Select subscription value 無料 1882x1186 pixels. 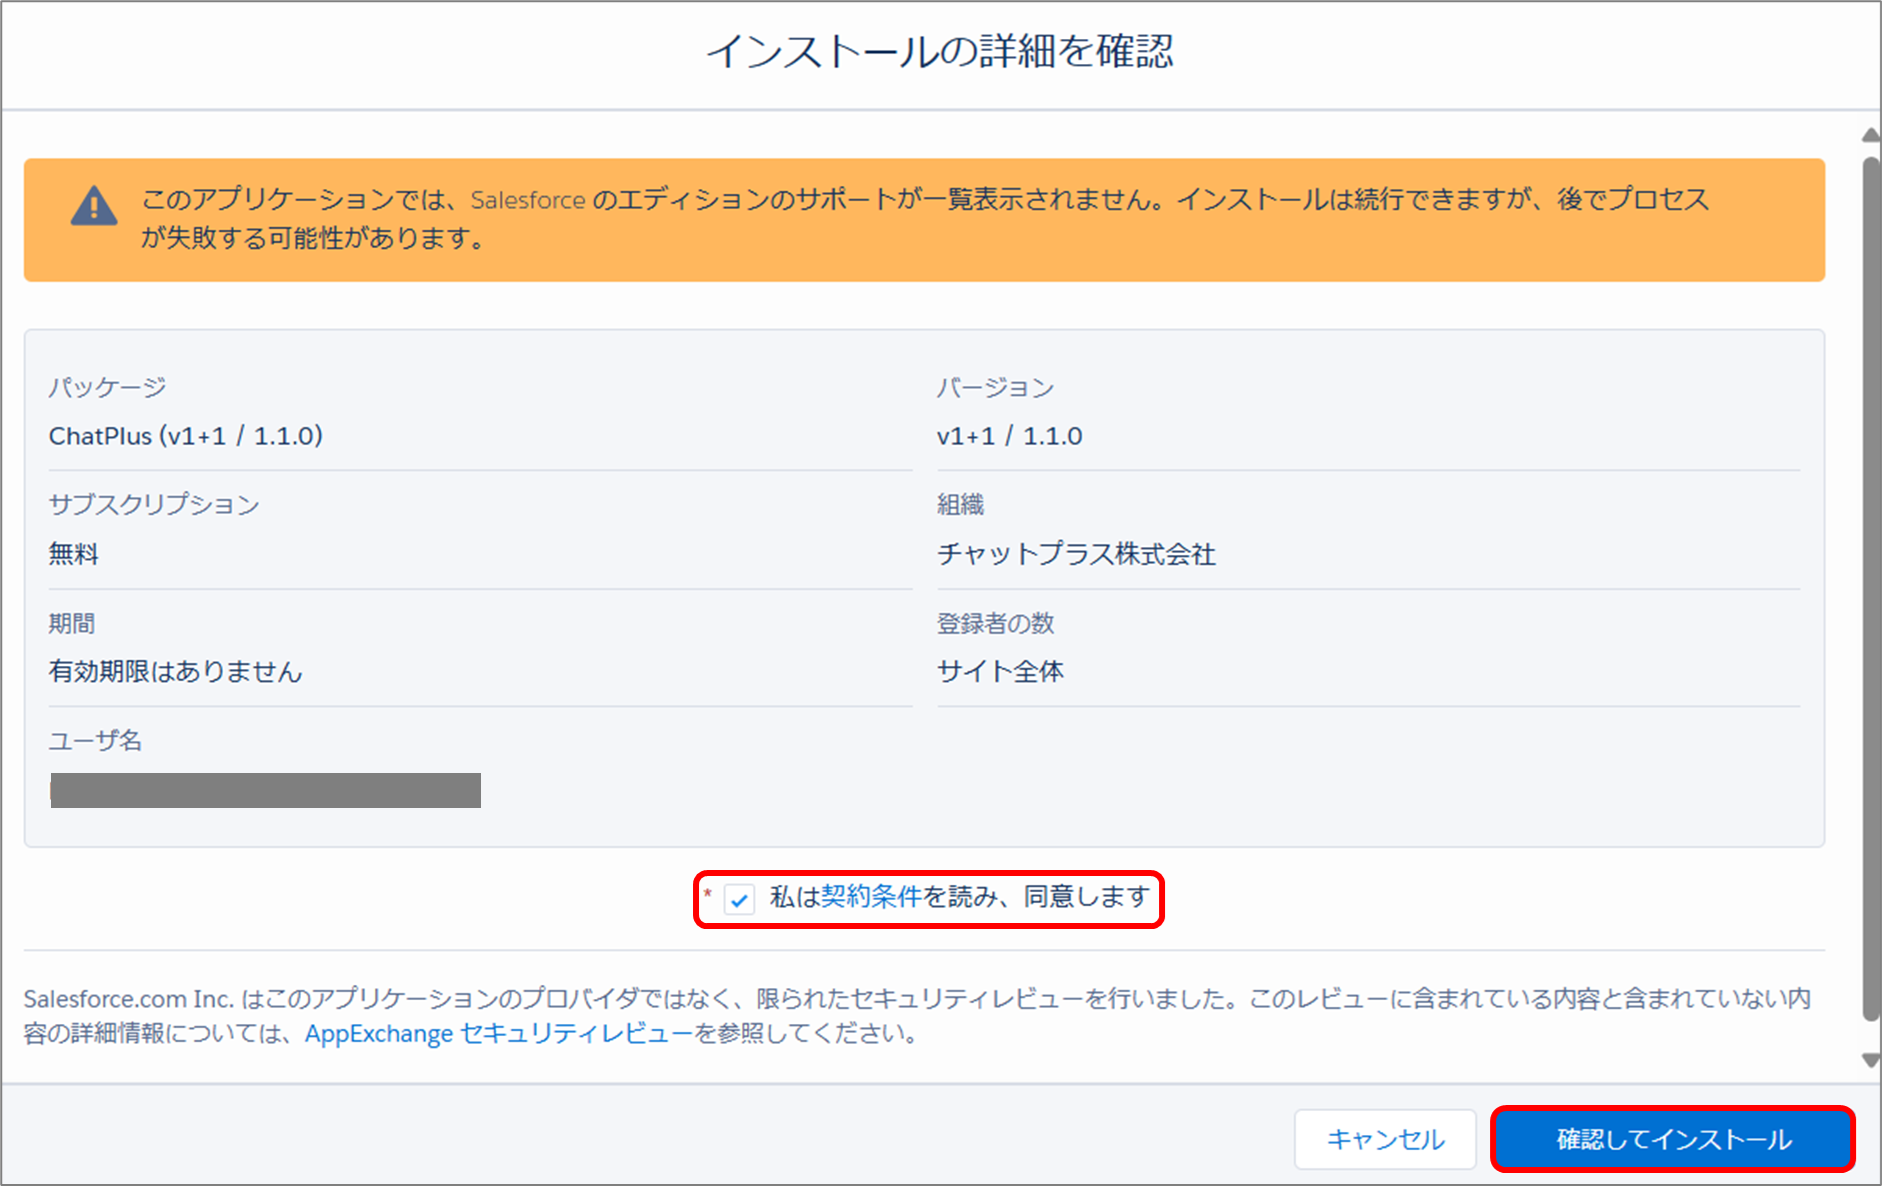coord(74,554)
